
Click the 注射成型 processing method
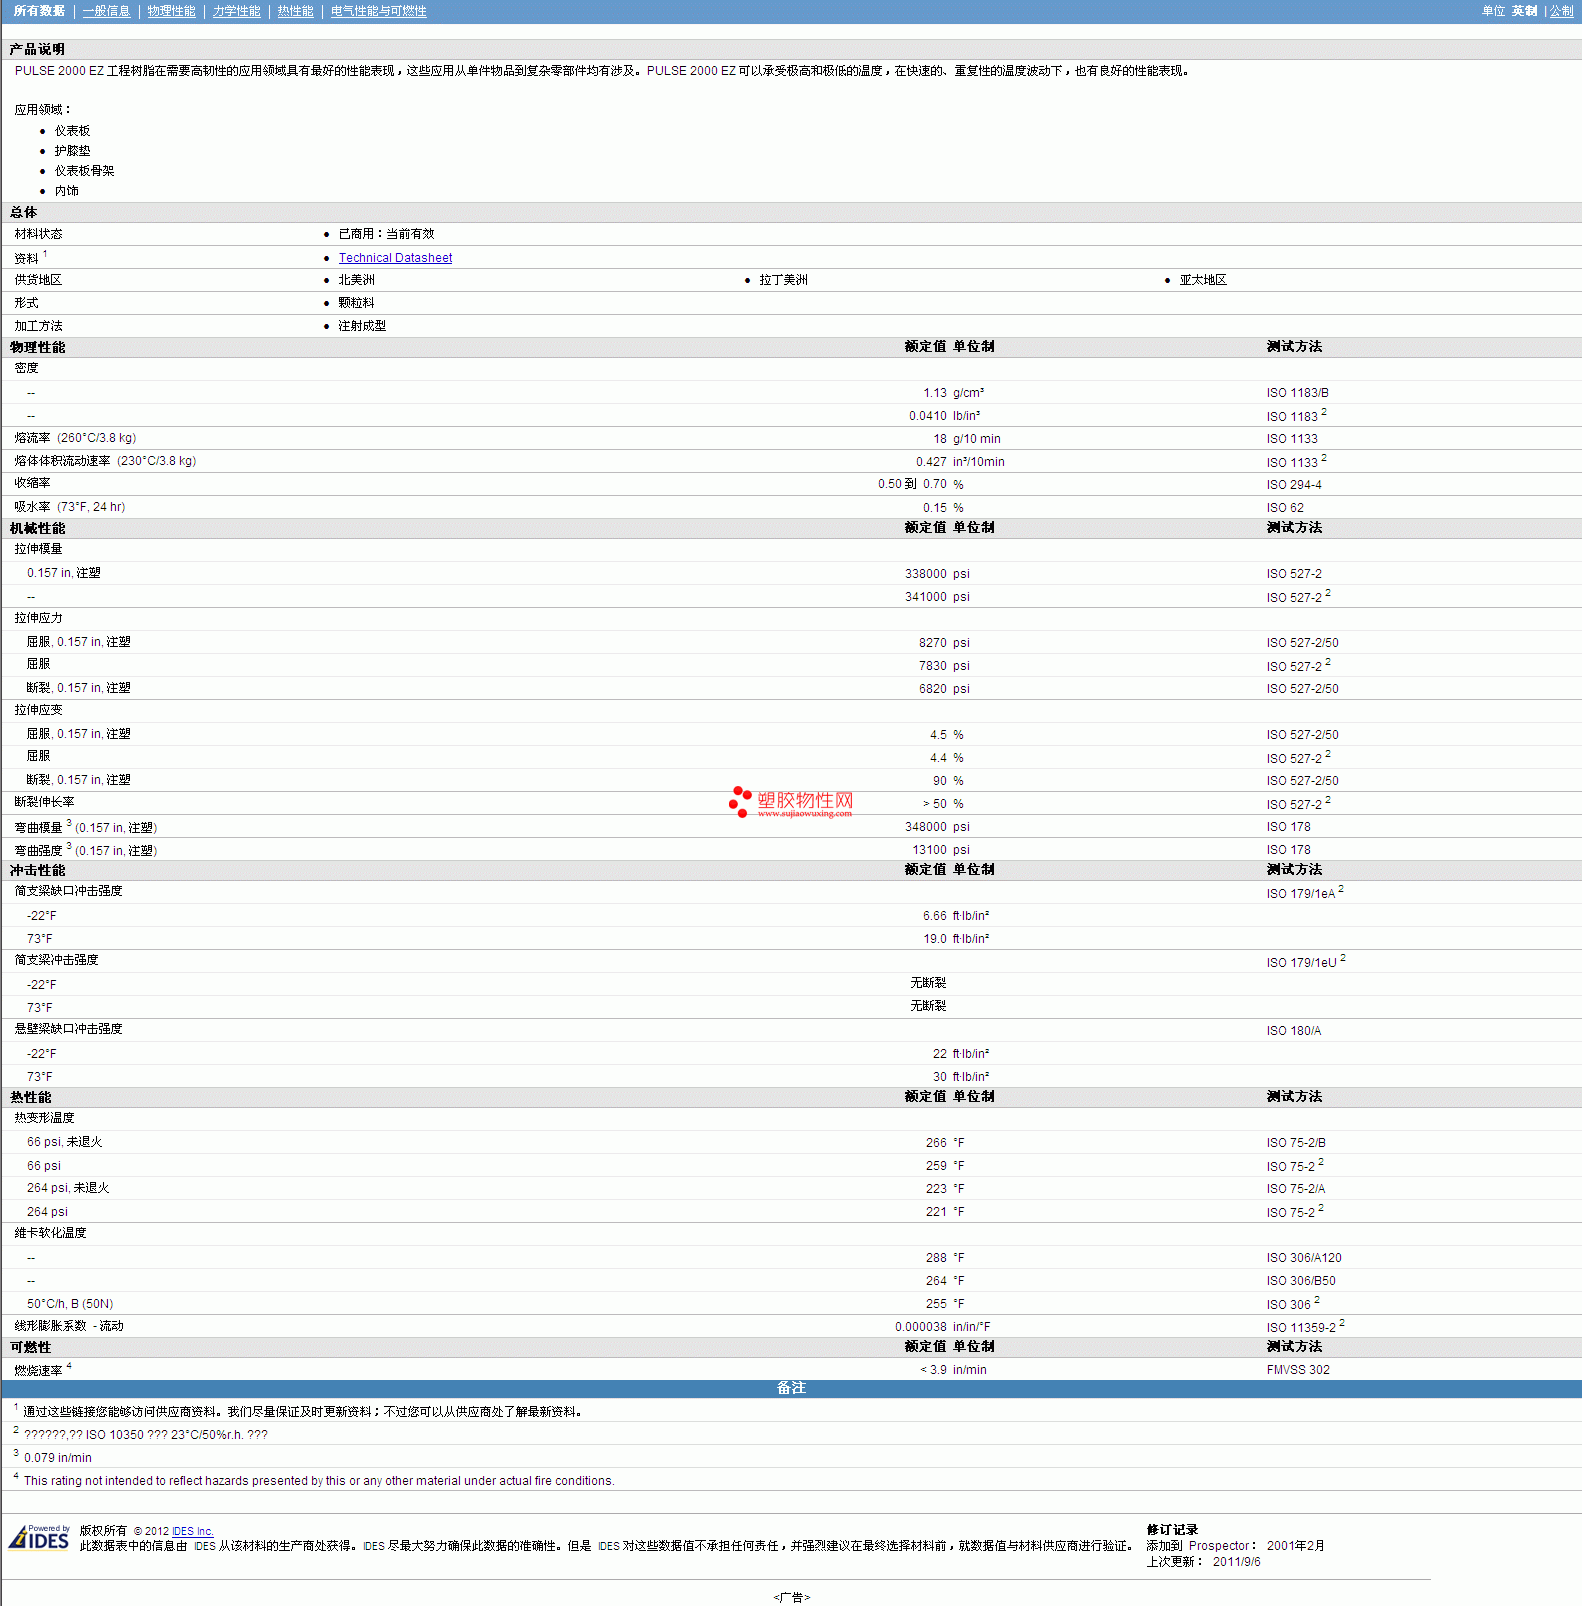[362, 326]
